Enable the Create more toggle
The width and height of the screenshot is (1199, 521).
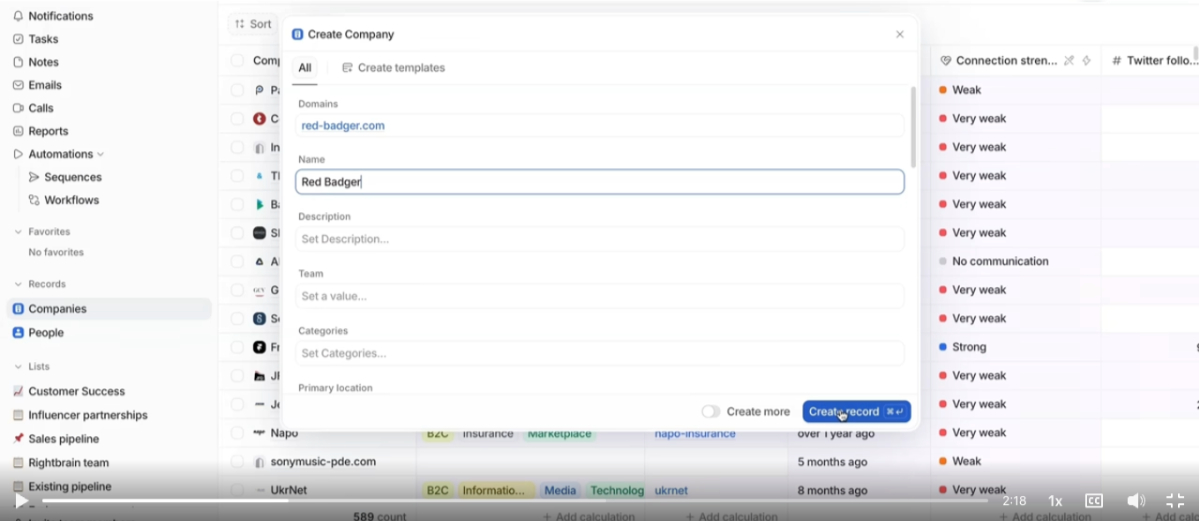(x=710, y=412)
